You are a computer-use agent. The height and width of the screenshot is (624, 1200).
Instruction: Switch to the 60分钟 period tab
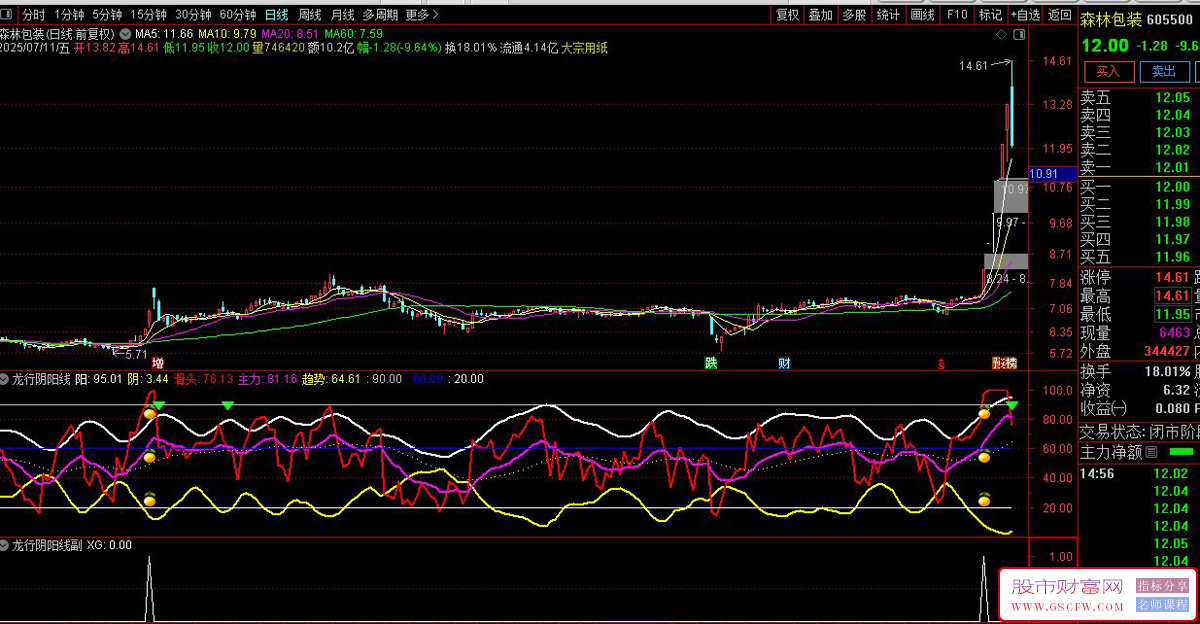coord(238,15)
